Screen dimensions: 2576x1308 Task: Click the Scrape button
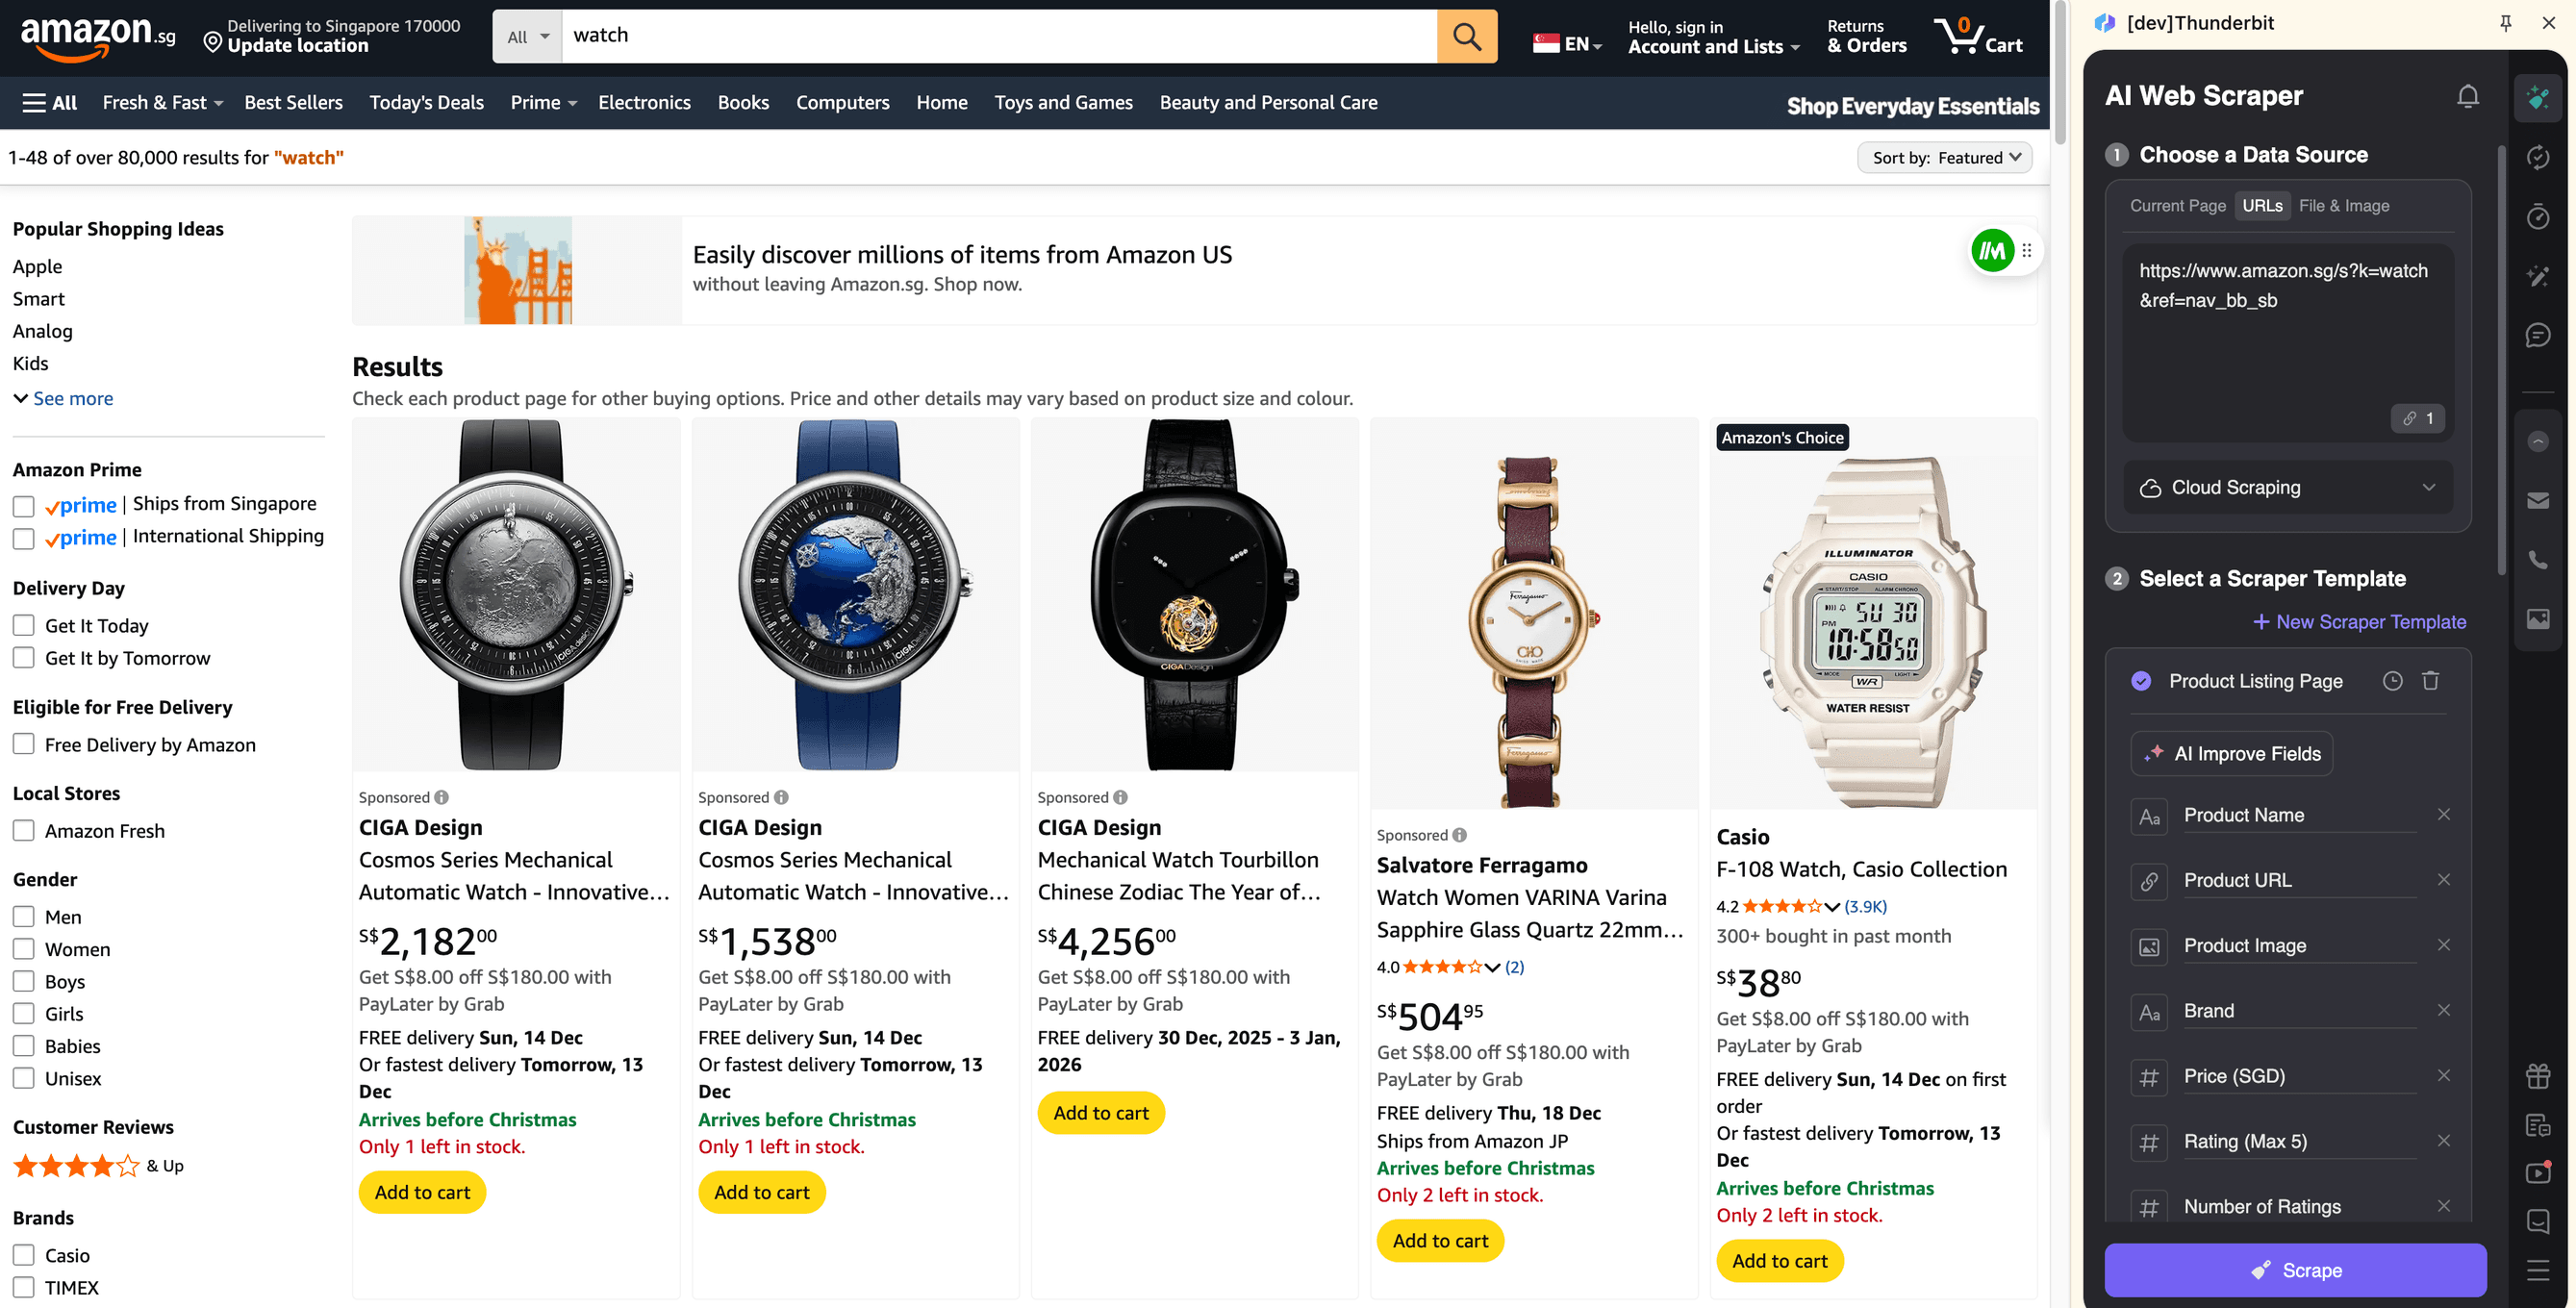coord(2295,1270)
